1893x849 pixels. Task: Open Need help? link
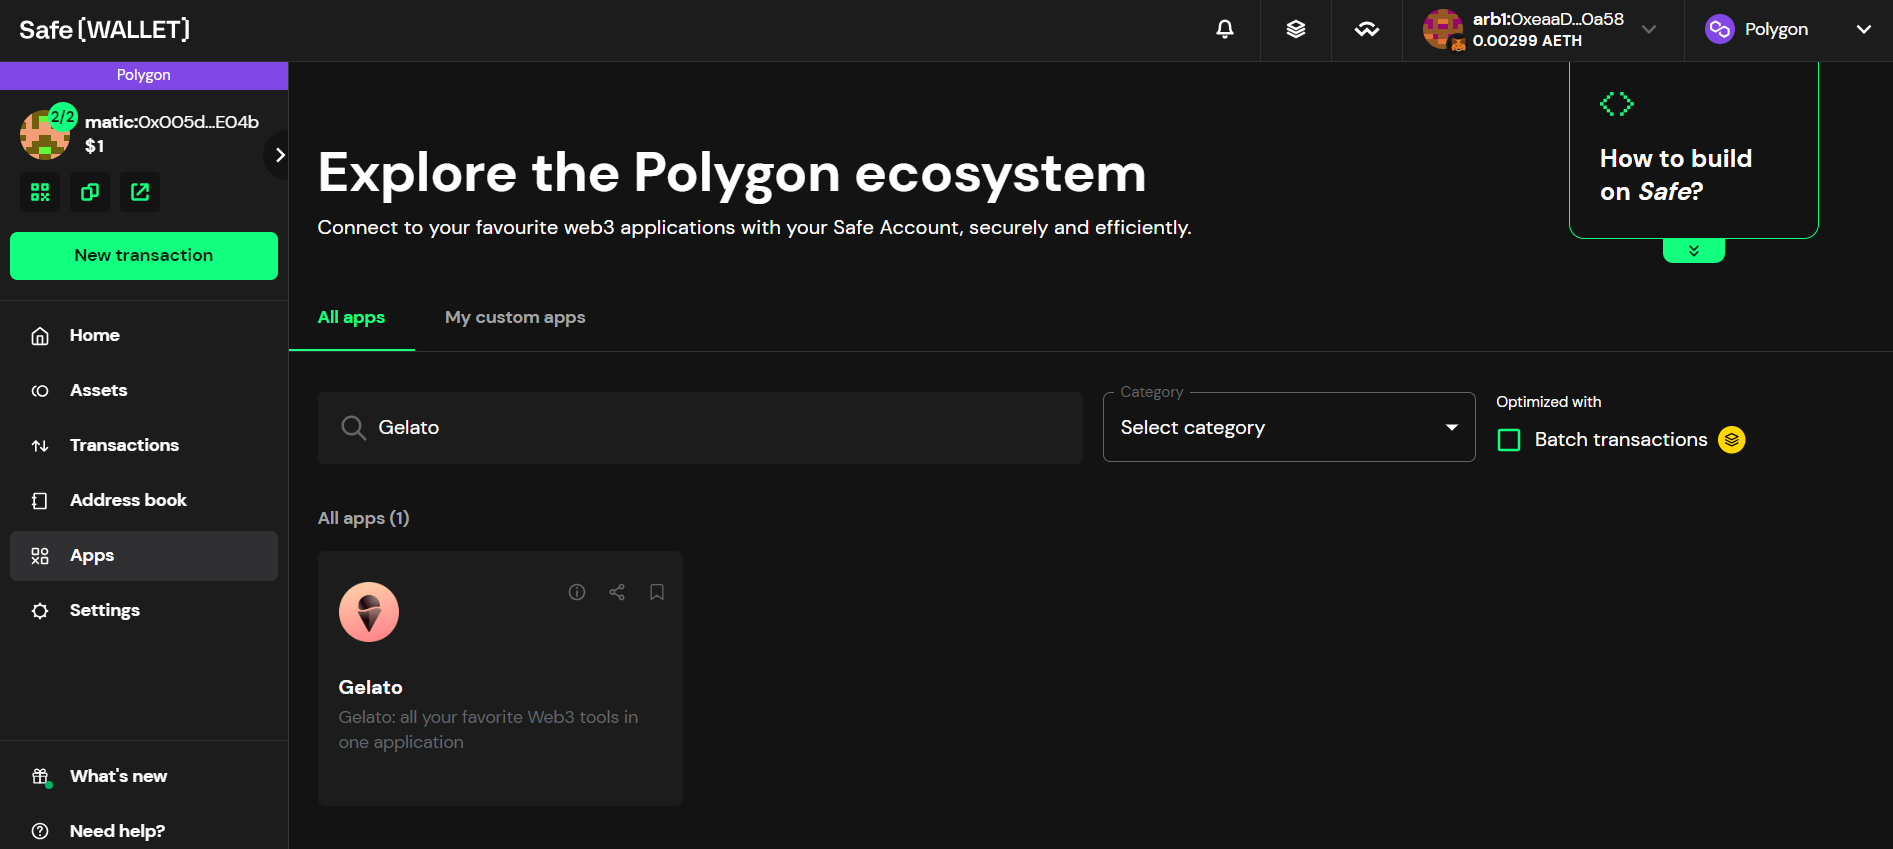[144, 832]
